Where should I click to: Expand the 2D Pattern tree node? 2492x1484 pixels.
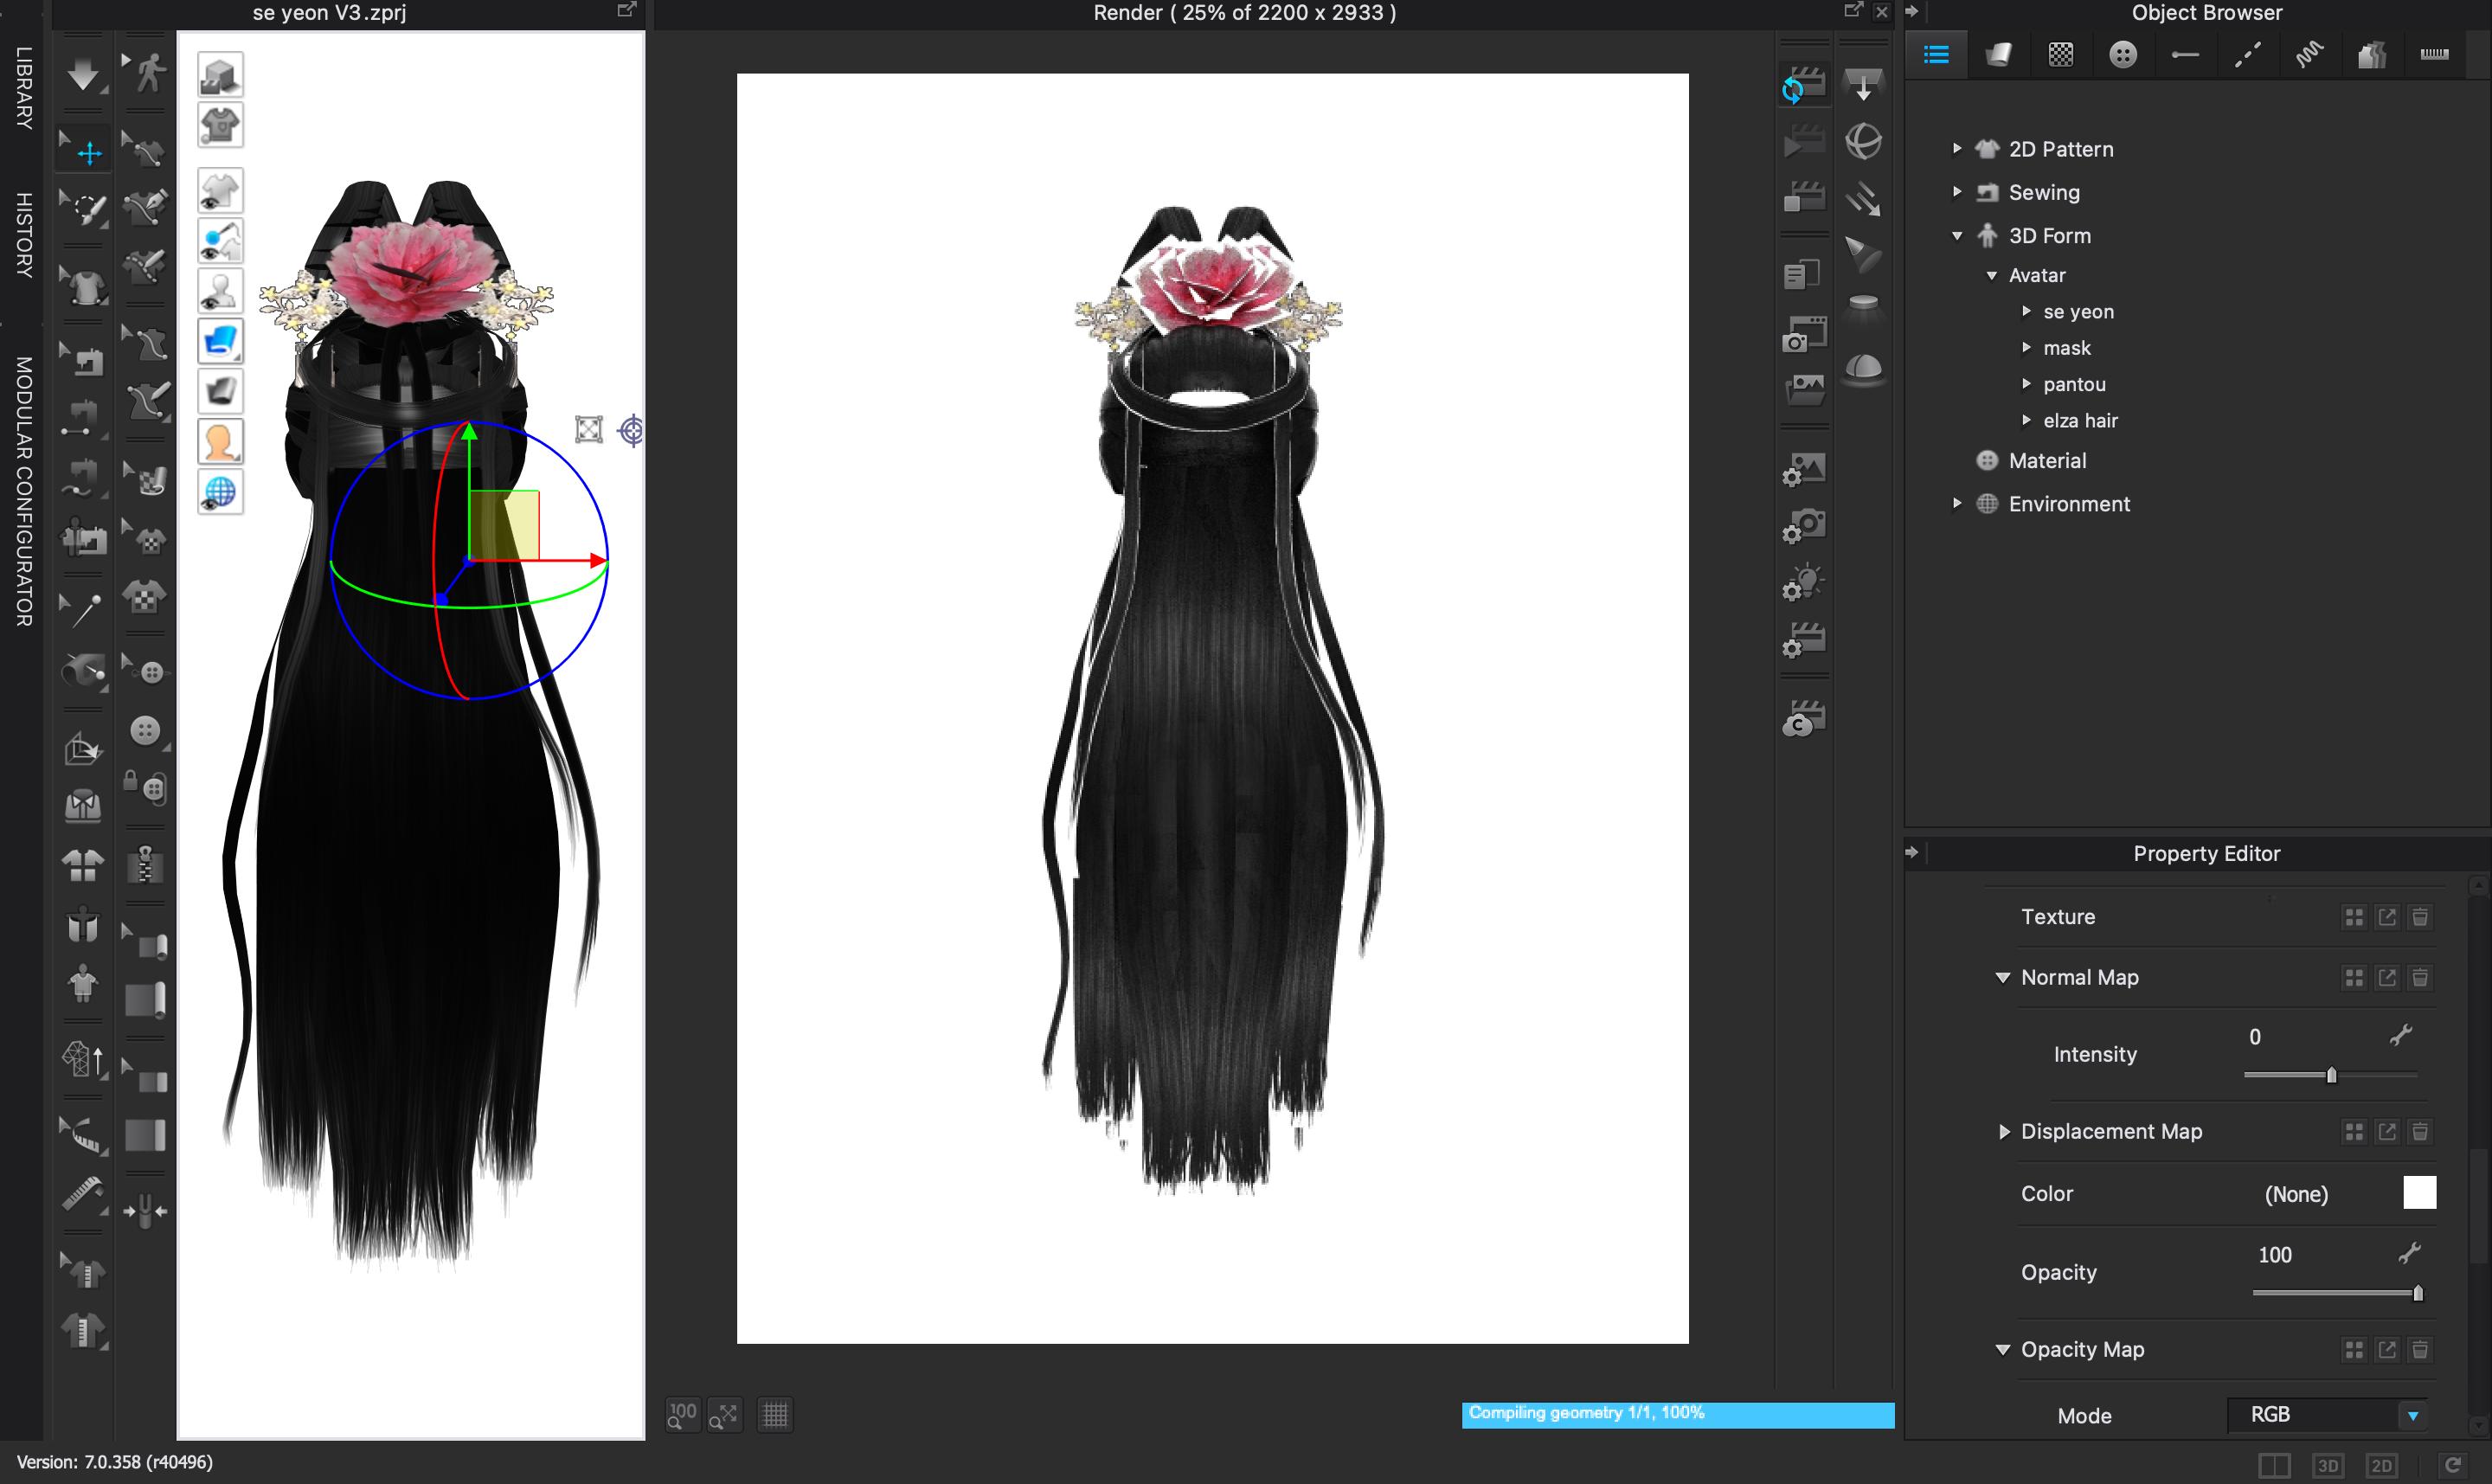tap(1957, 148)
